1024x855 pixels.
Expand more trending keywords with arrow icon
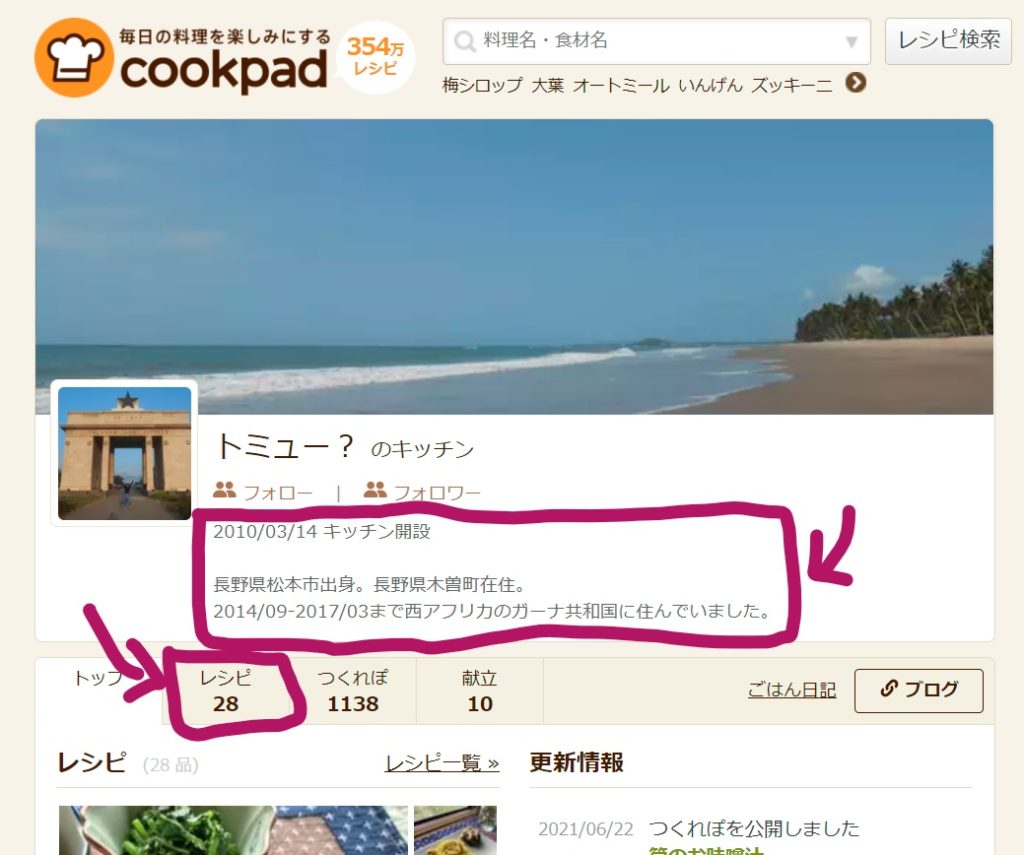[856, 83]
